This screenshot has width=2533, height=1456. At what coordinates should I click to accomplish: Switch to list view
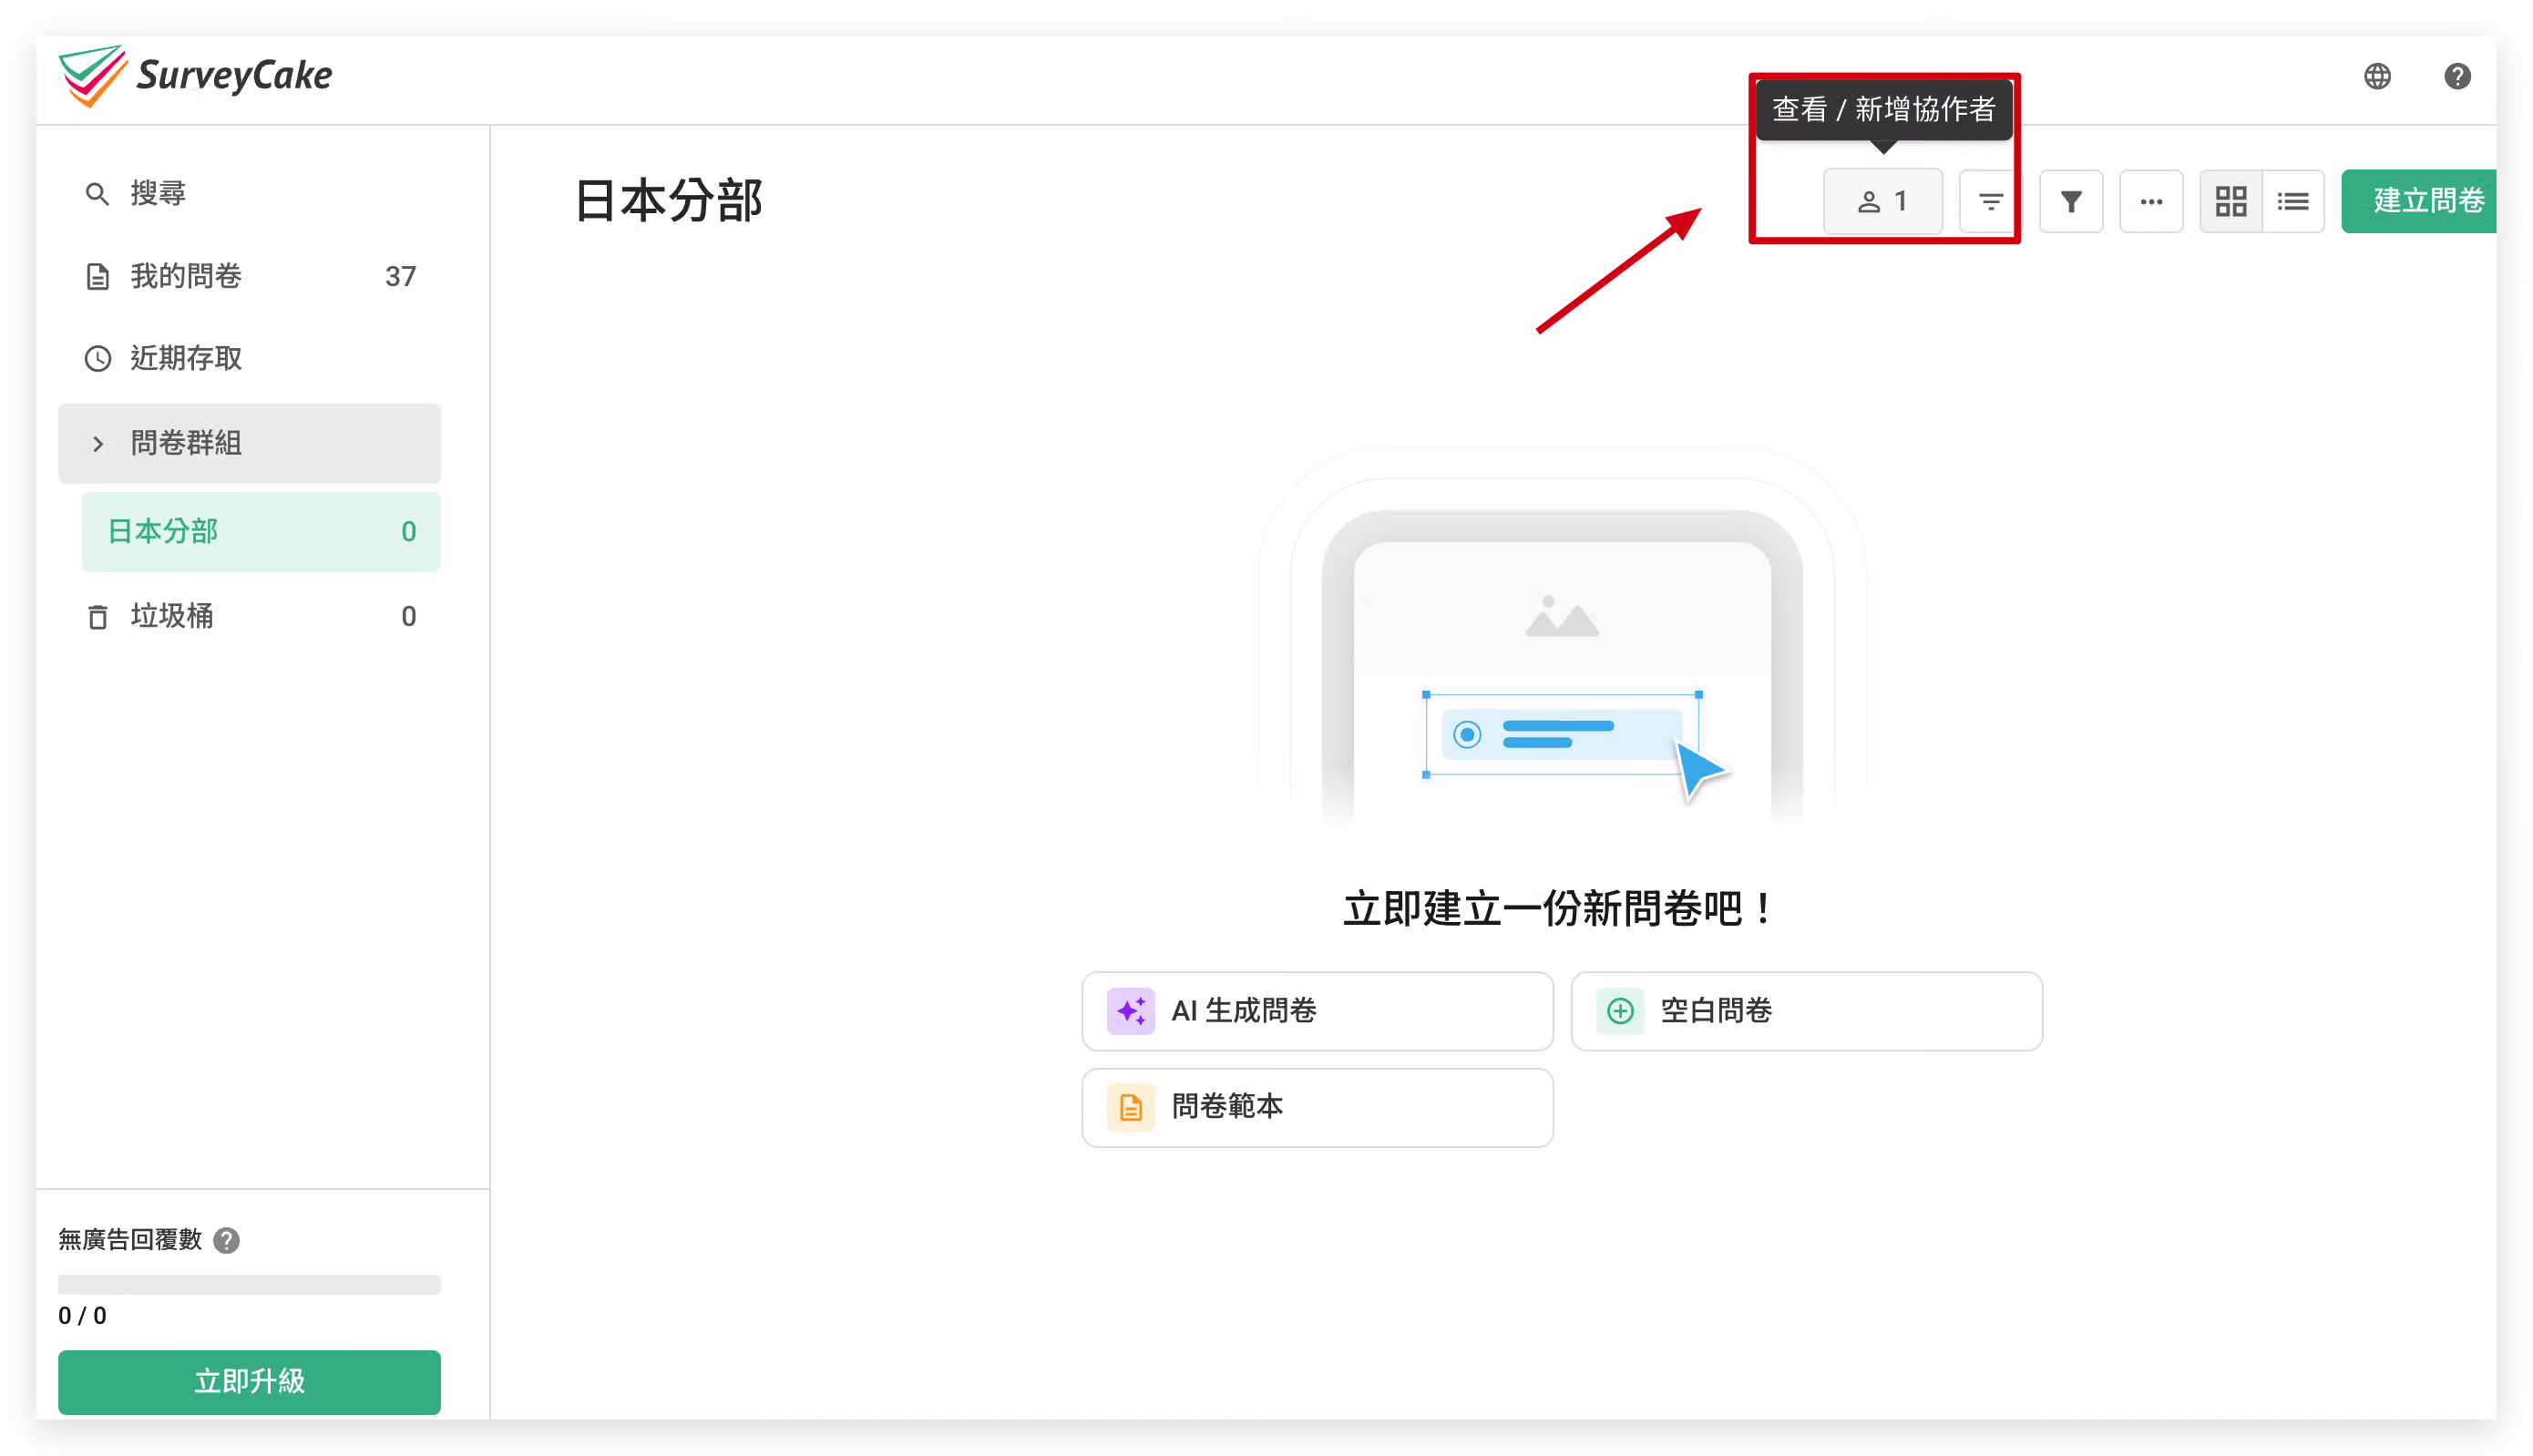(2293, 202)
